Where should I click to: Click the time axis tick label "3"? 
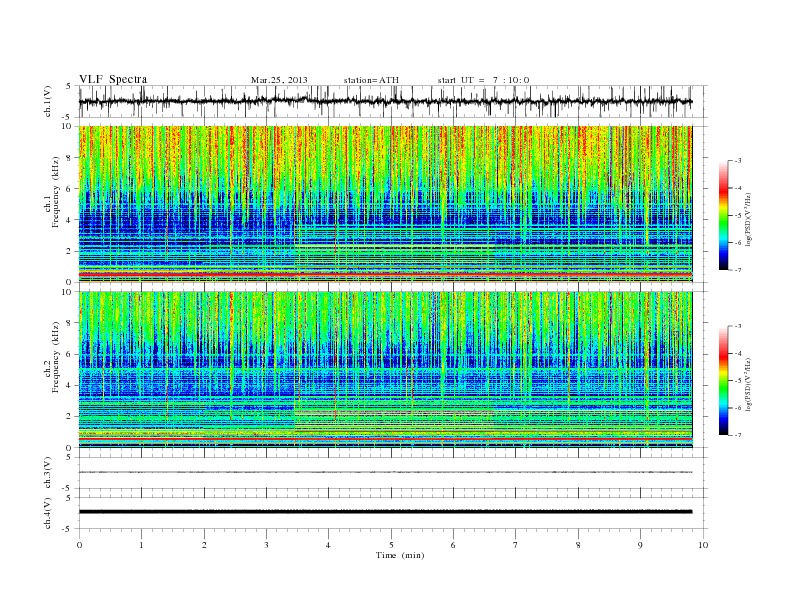coord(266,545)
